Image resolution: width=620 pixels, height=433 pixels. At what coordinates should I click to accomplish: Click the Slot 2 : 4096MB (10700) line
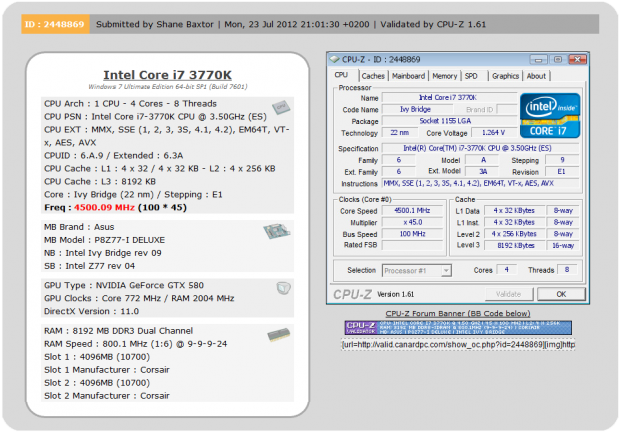(x=97, y=383)
